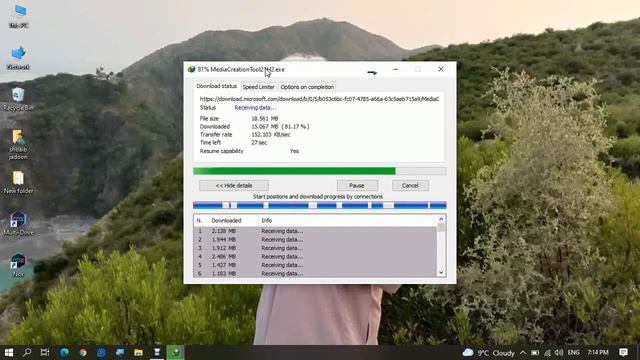This screenshot has width=640, height=360.
Task: Click the N. column header
Action: tap(200, 220)
